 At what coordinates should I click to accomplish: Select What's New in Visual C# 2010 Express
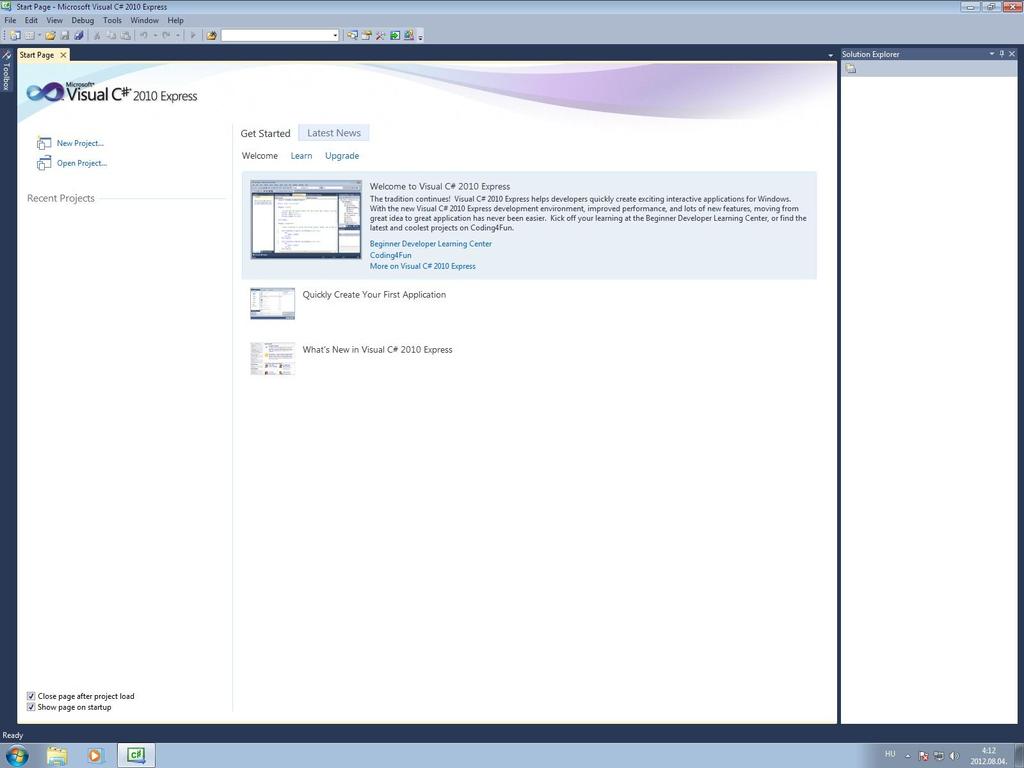tap(377, 349)
